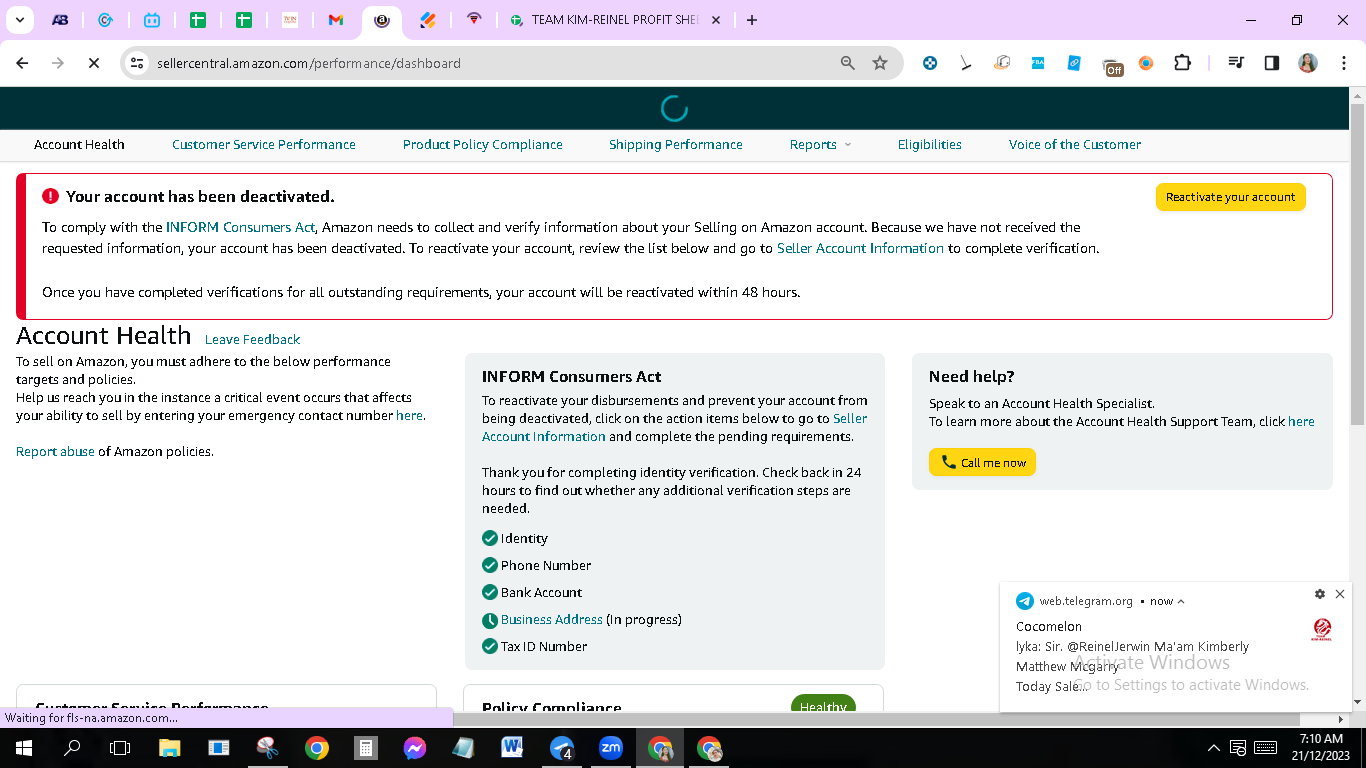Open a new browser tab
1366x768 pixels.
[752, 20]
